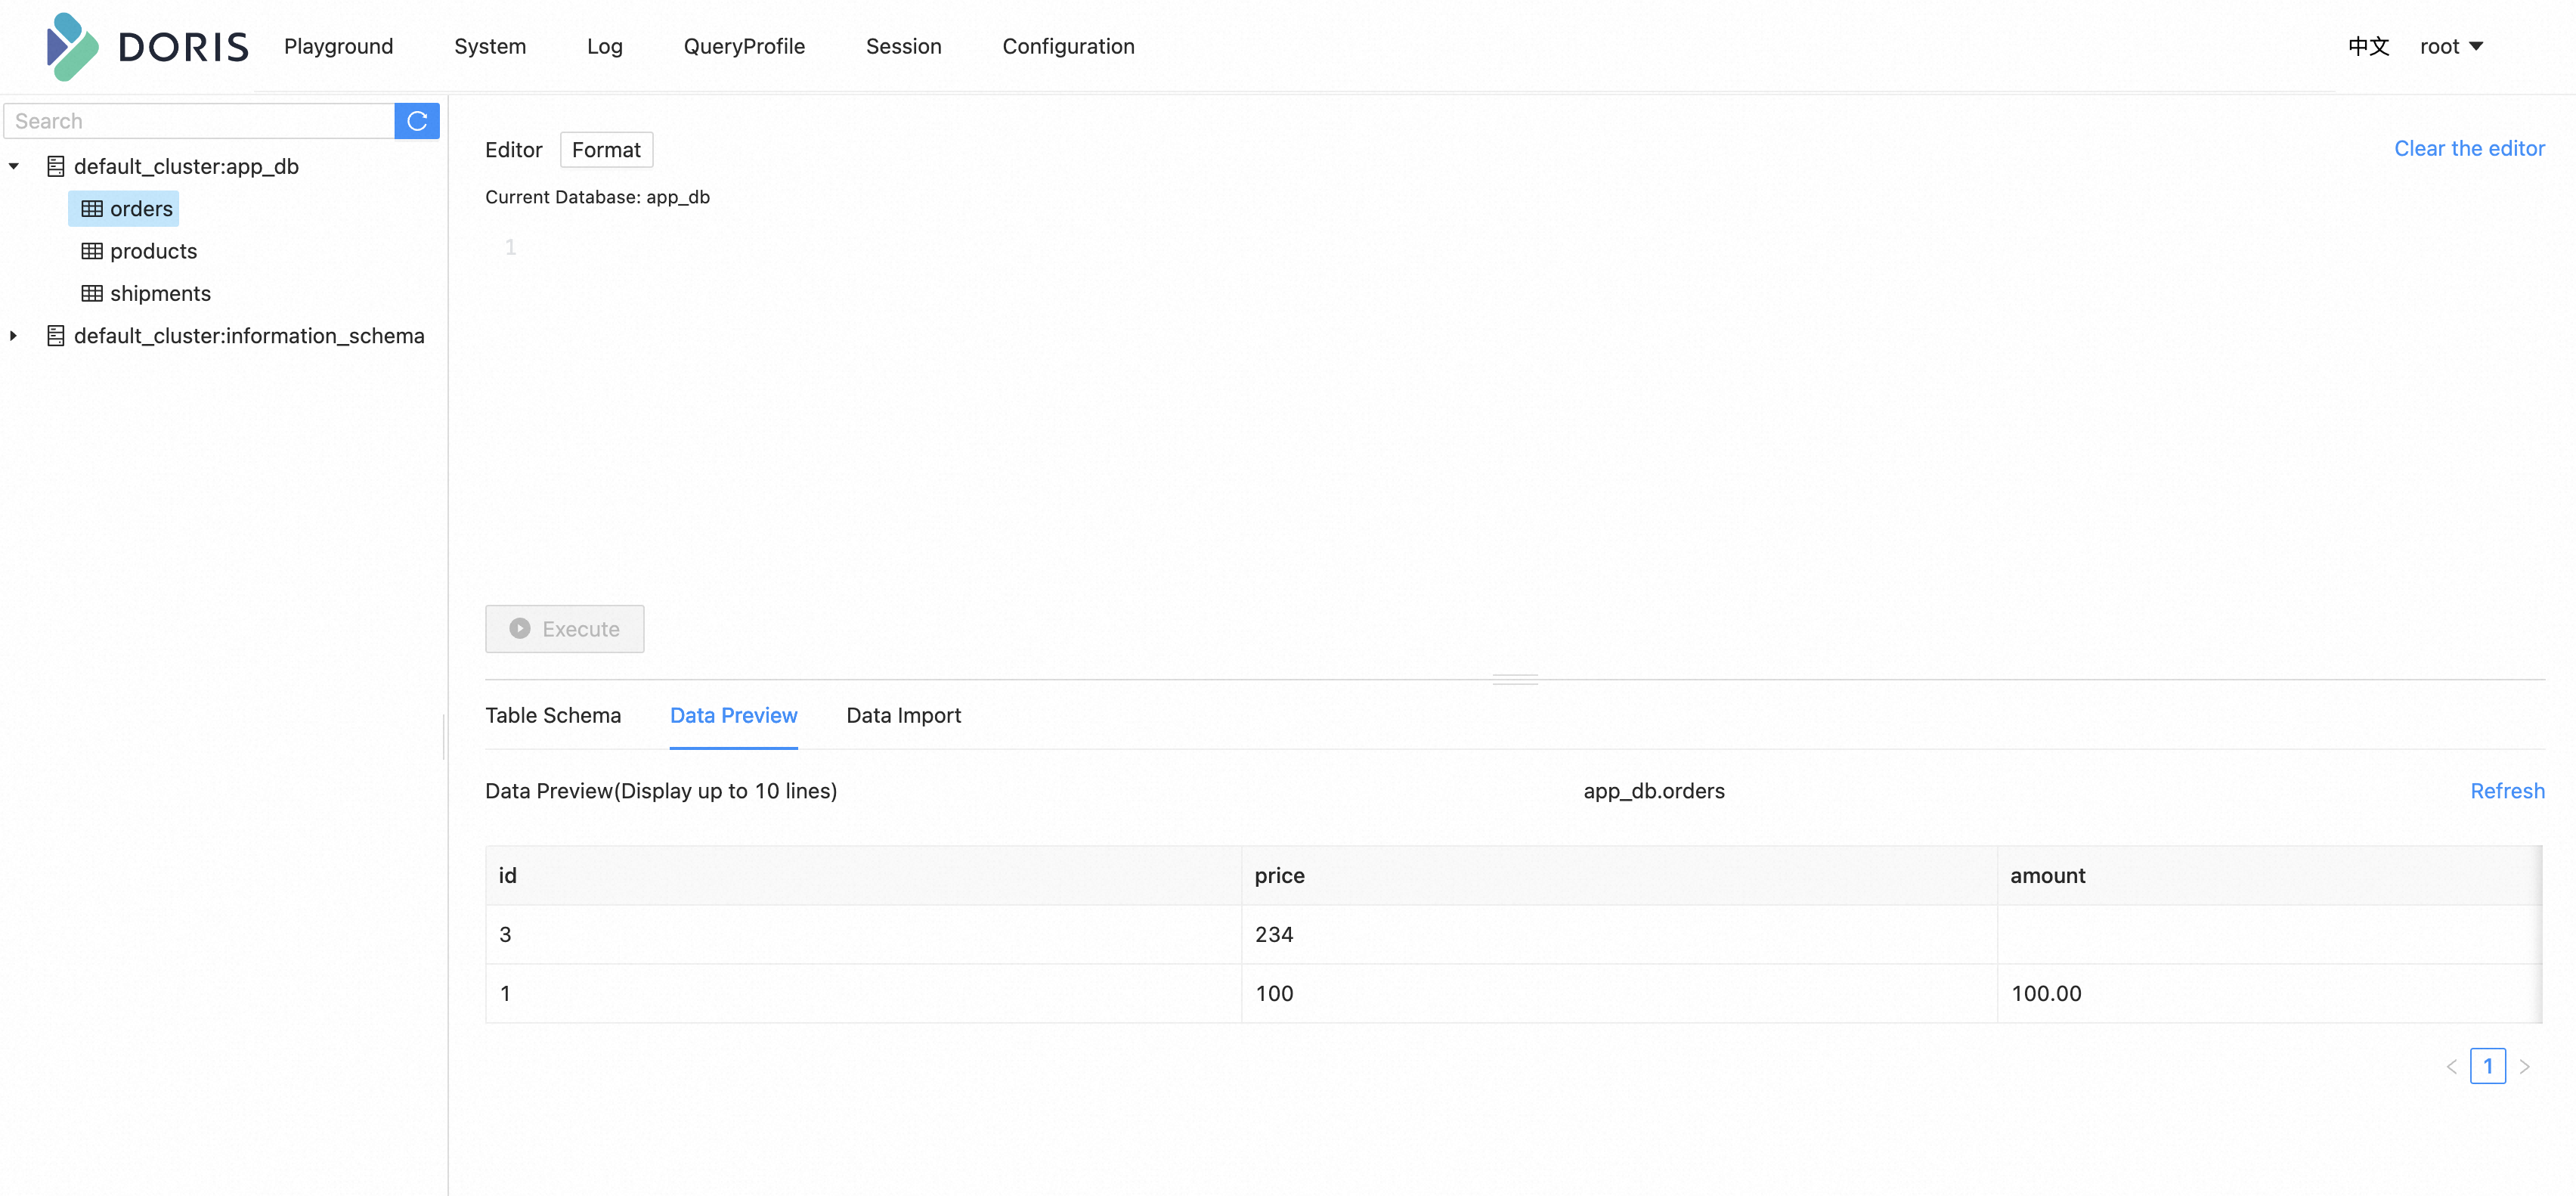This screenshot has height=1196, width=2576.
Task: Click the shipments table icon
Action: [92, 293]
